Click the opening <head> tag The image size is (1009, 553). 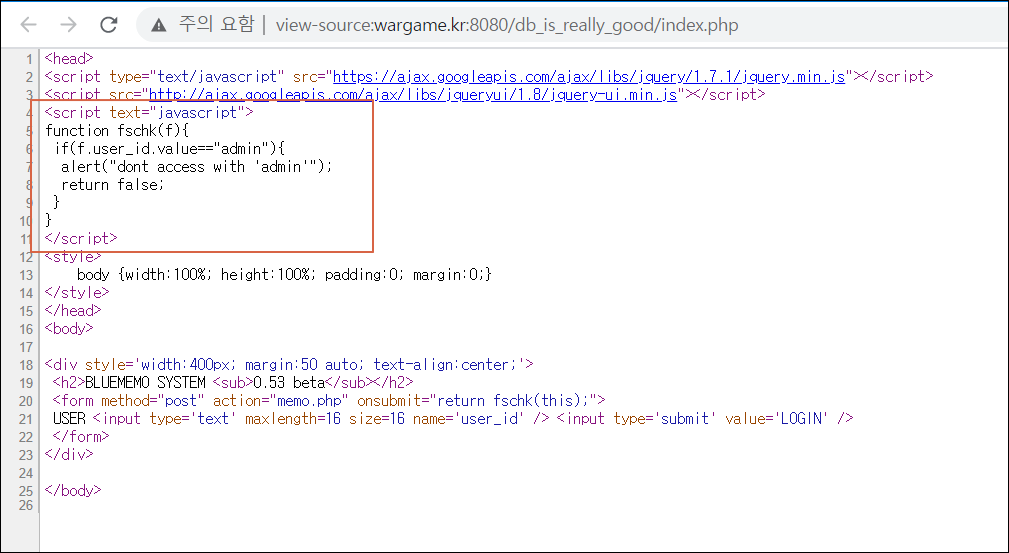point(69,59)
